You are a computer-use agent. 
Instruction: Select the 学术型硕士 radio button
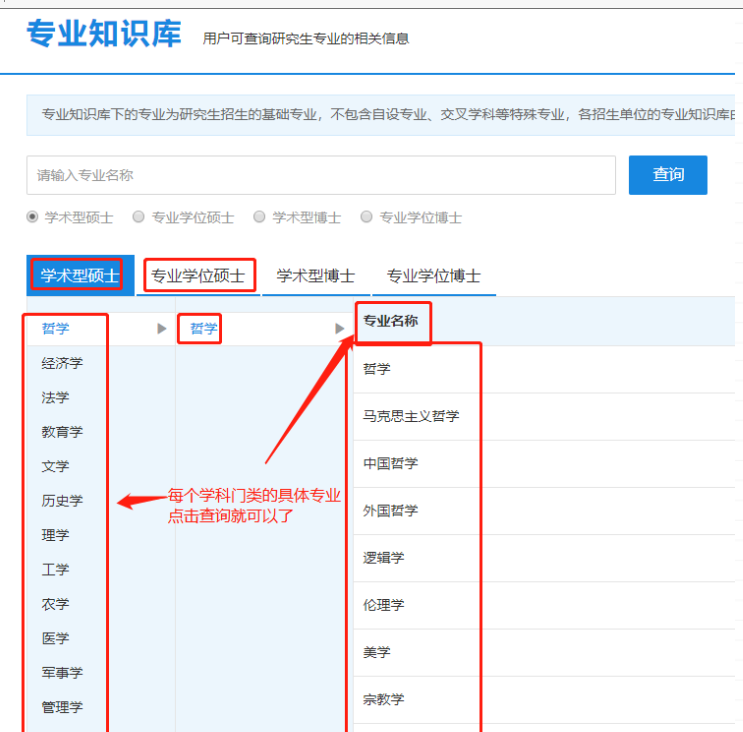pyautogui.click(x=33, y=217)
